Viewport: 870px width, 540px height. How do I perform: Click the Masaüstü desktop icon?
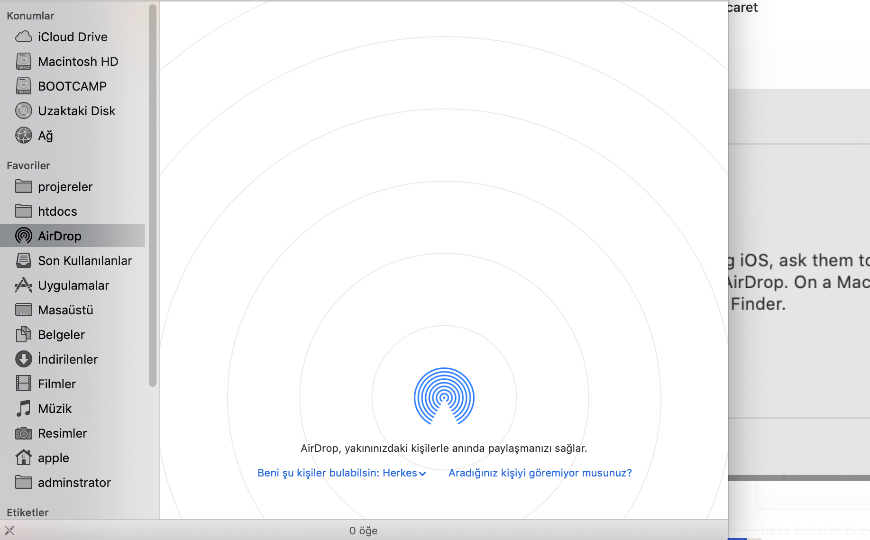pyautogui.click(x=23, y=310)
